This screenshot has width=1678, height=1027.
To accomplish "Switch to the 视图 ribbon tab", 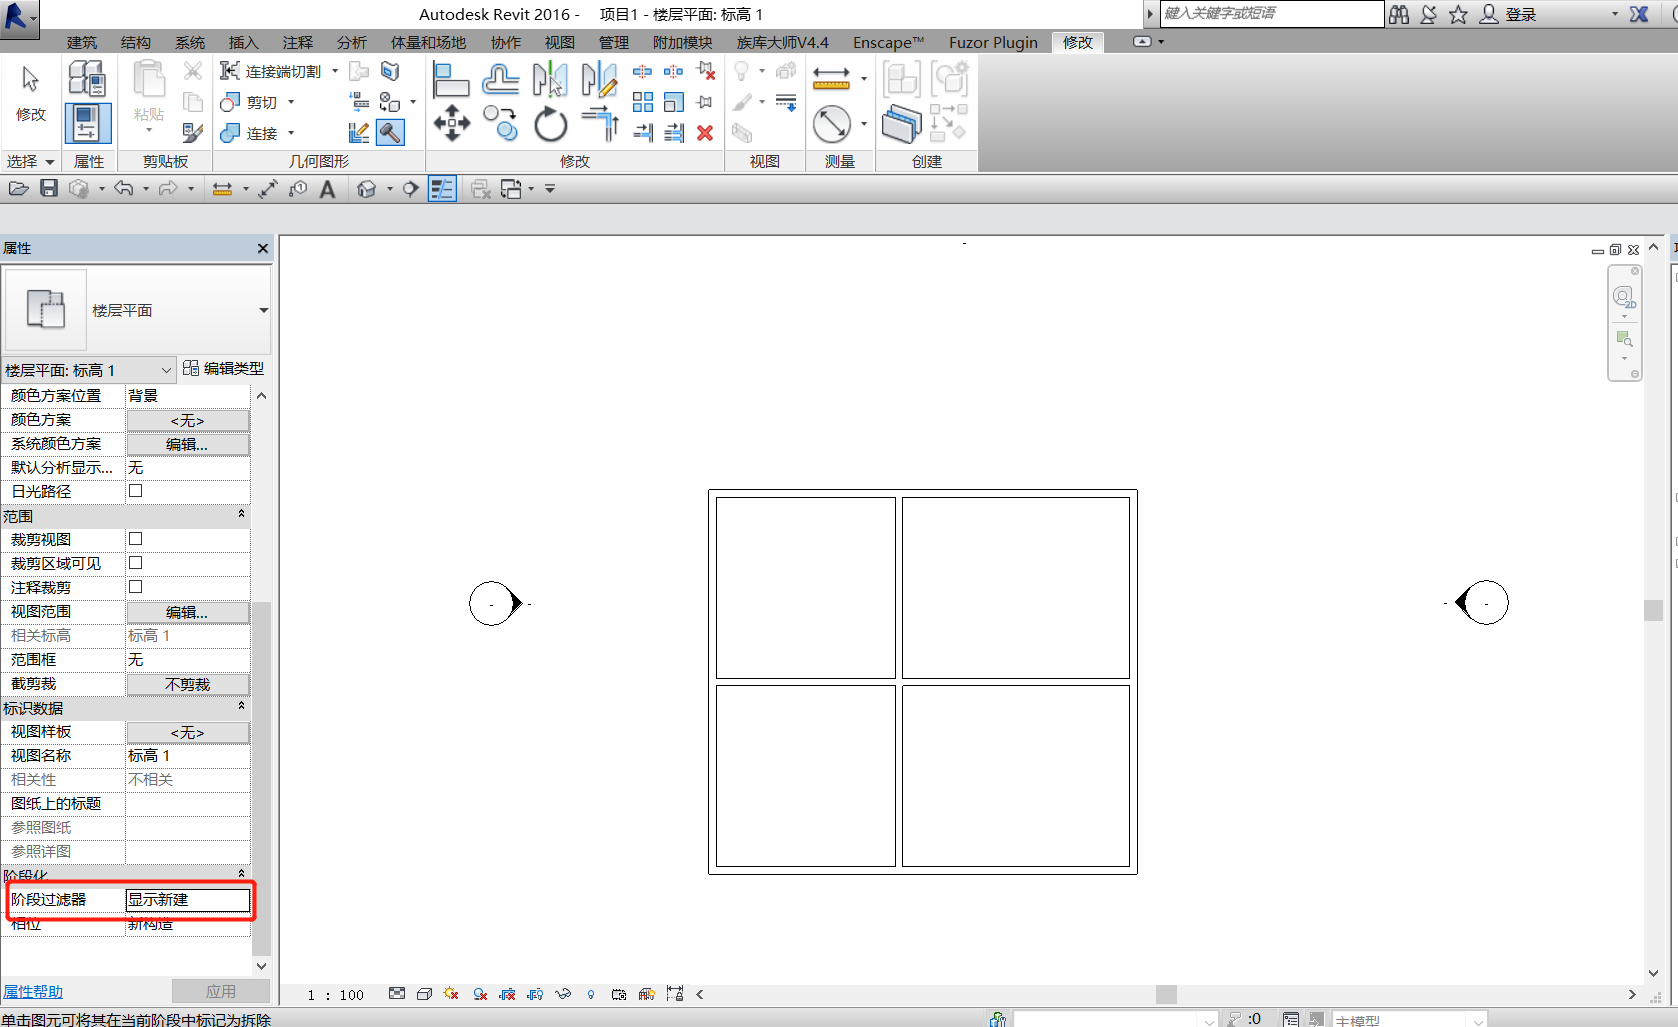I will (559, 42).
